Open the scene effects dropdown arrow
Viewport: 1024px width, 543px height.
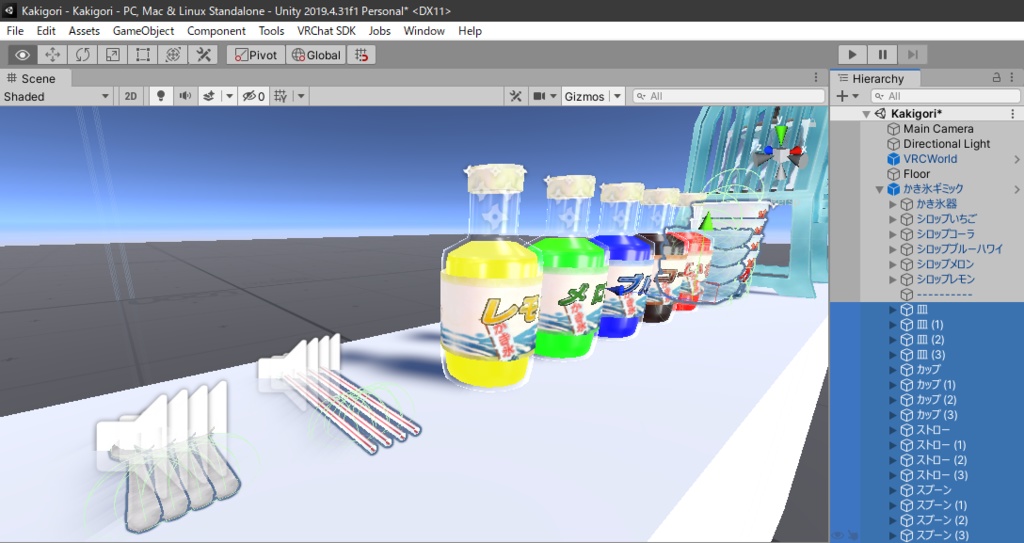point(229,96)
